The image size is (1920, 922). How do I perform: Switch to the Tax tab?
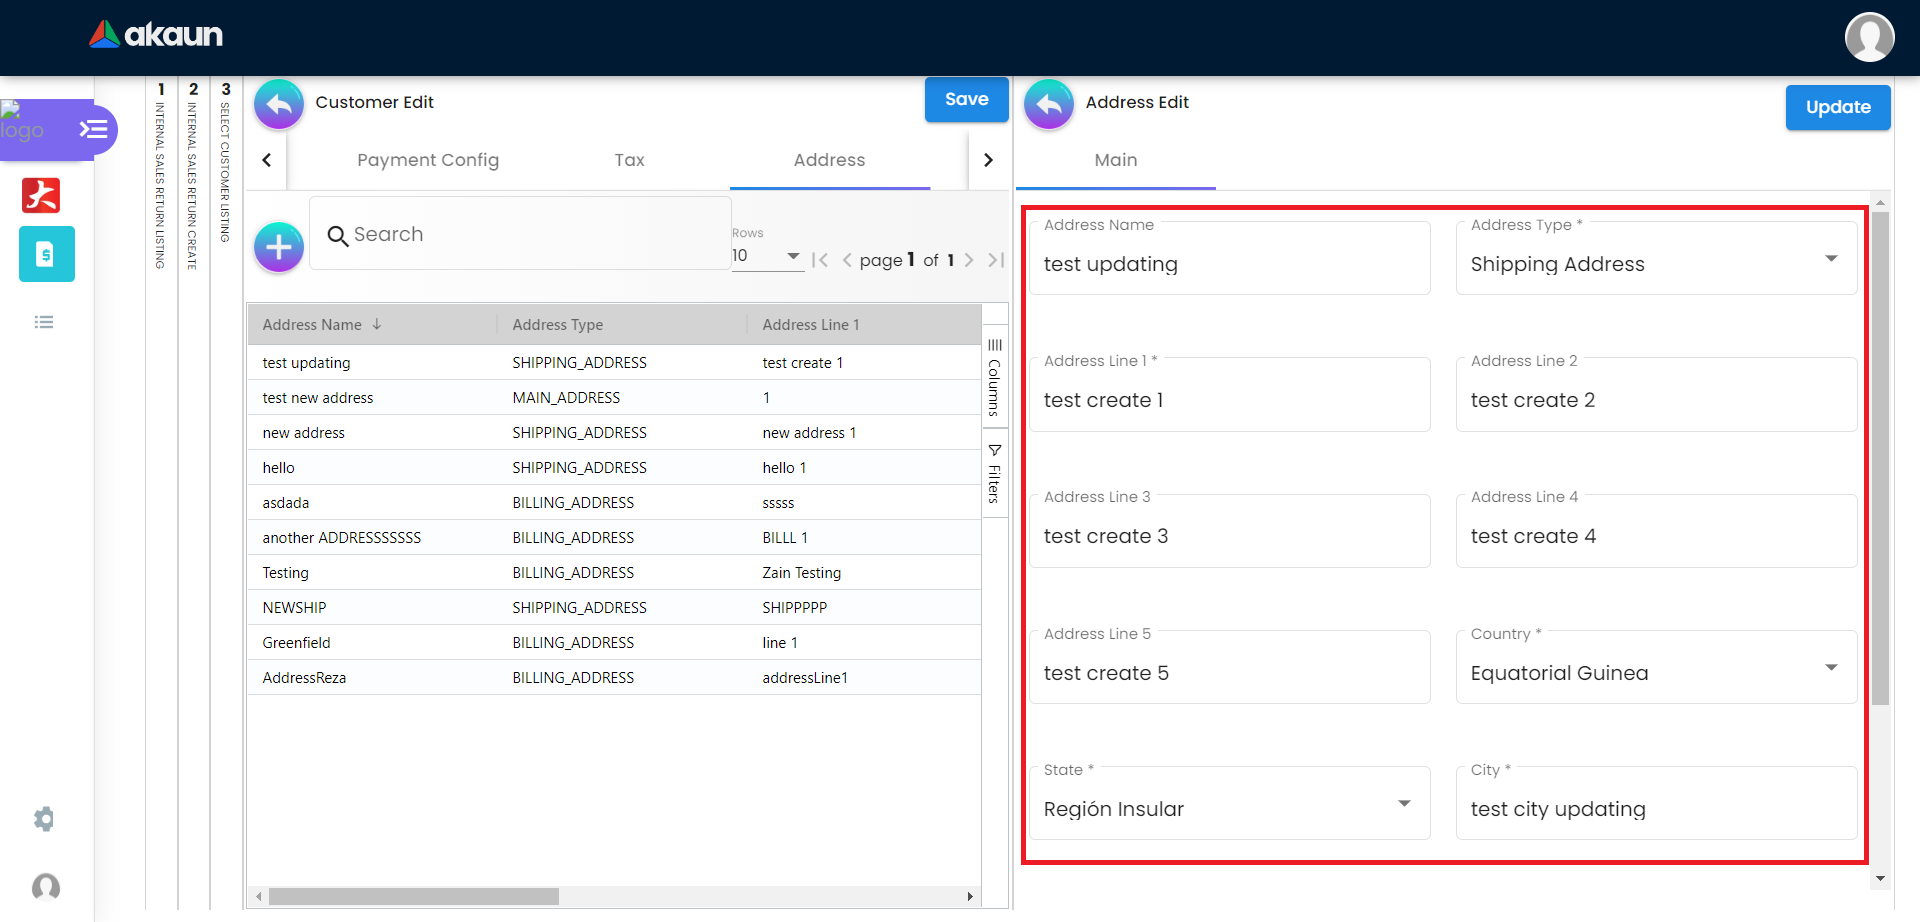(629, 160)
